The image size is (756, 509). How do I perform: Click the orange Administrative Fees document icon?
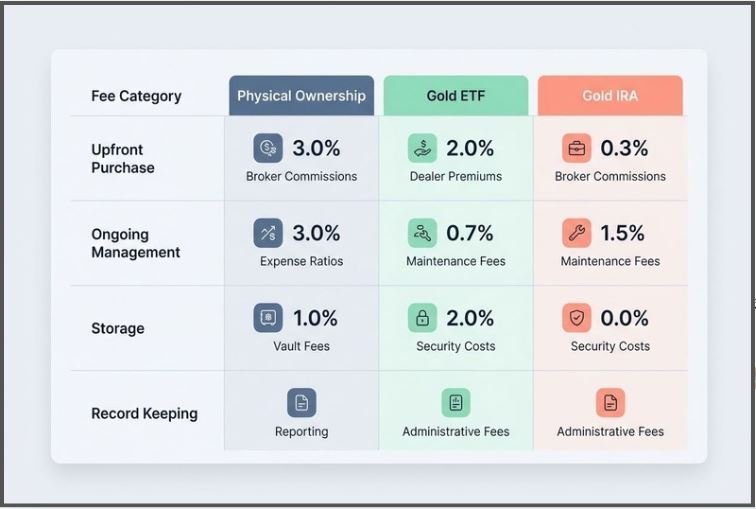click(x=610, y=402)
